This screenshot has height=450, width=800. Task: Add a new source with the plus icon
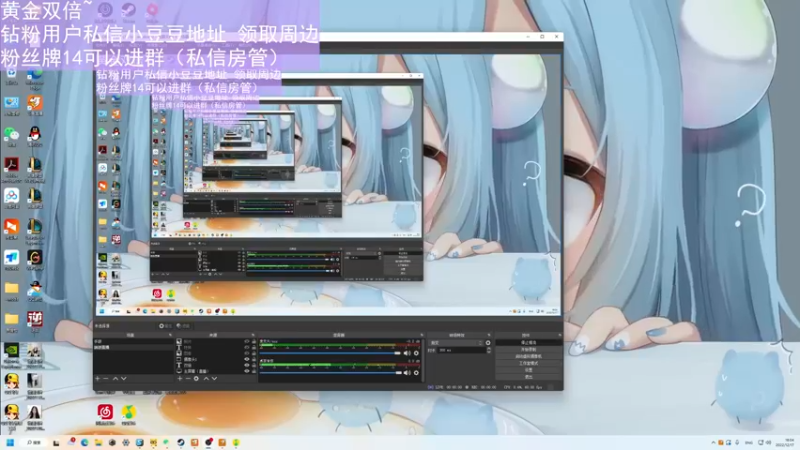(x=180, y=379)
